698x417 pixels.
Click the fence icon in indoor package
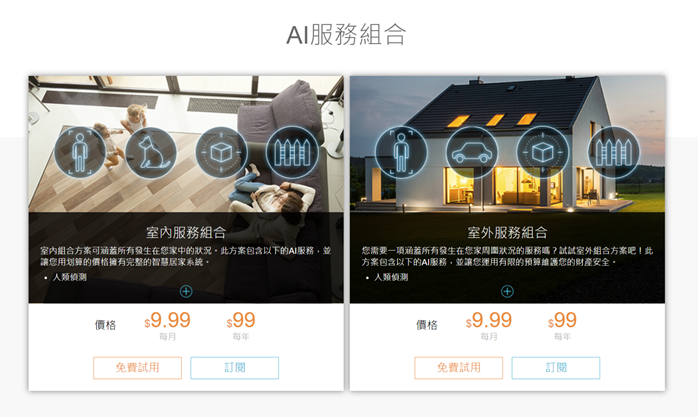point(292,152)
